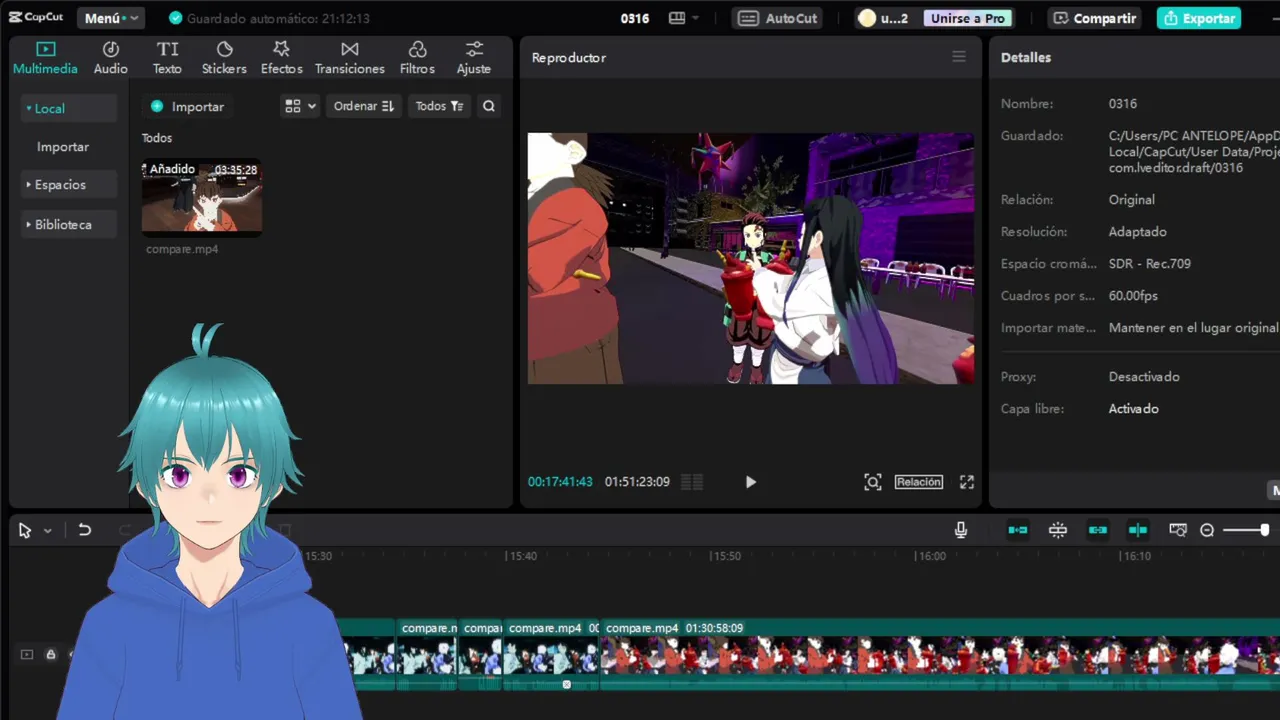Screen dimensions: 1280x720
Task: Open the Stickers tab
Action: tap(224, 58)
